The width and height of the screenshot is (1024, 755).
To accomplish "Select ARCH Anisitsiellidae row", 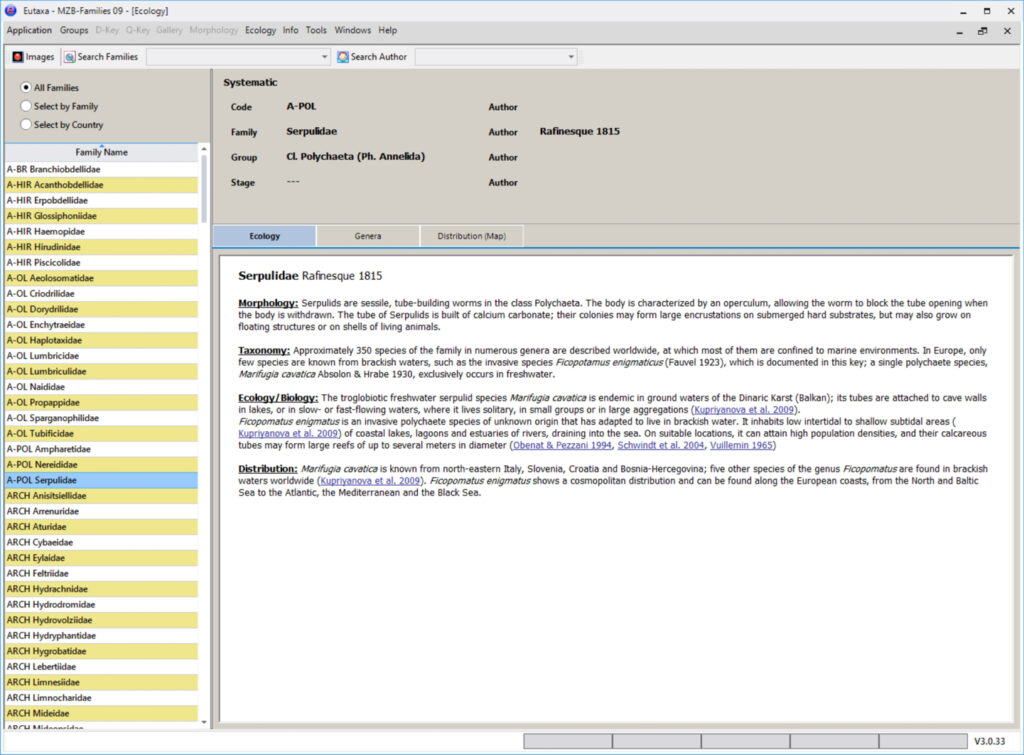I will click(x=101, y=496).
